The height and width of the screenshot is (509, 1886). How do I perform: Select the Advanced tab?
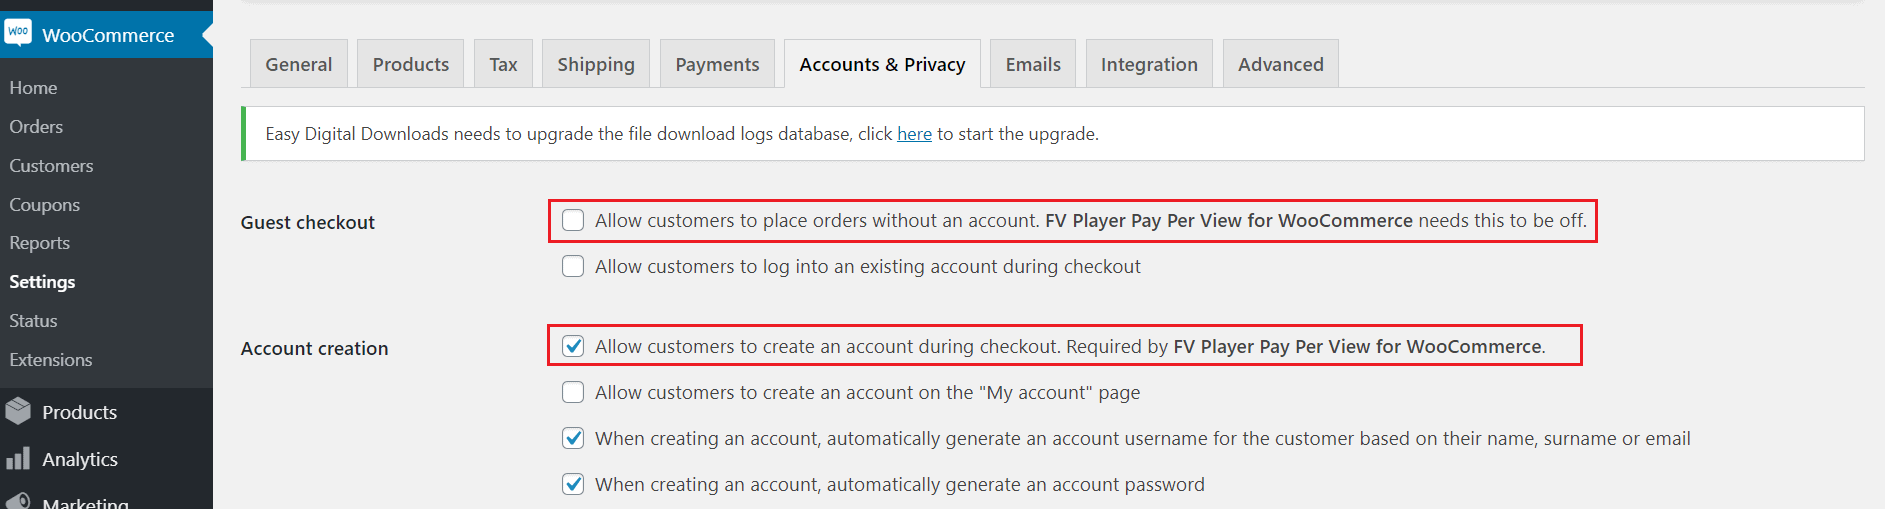click(1281, 64)
